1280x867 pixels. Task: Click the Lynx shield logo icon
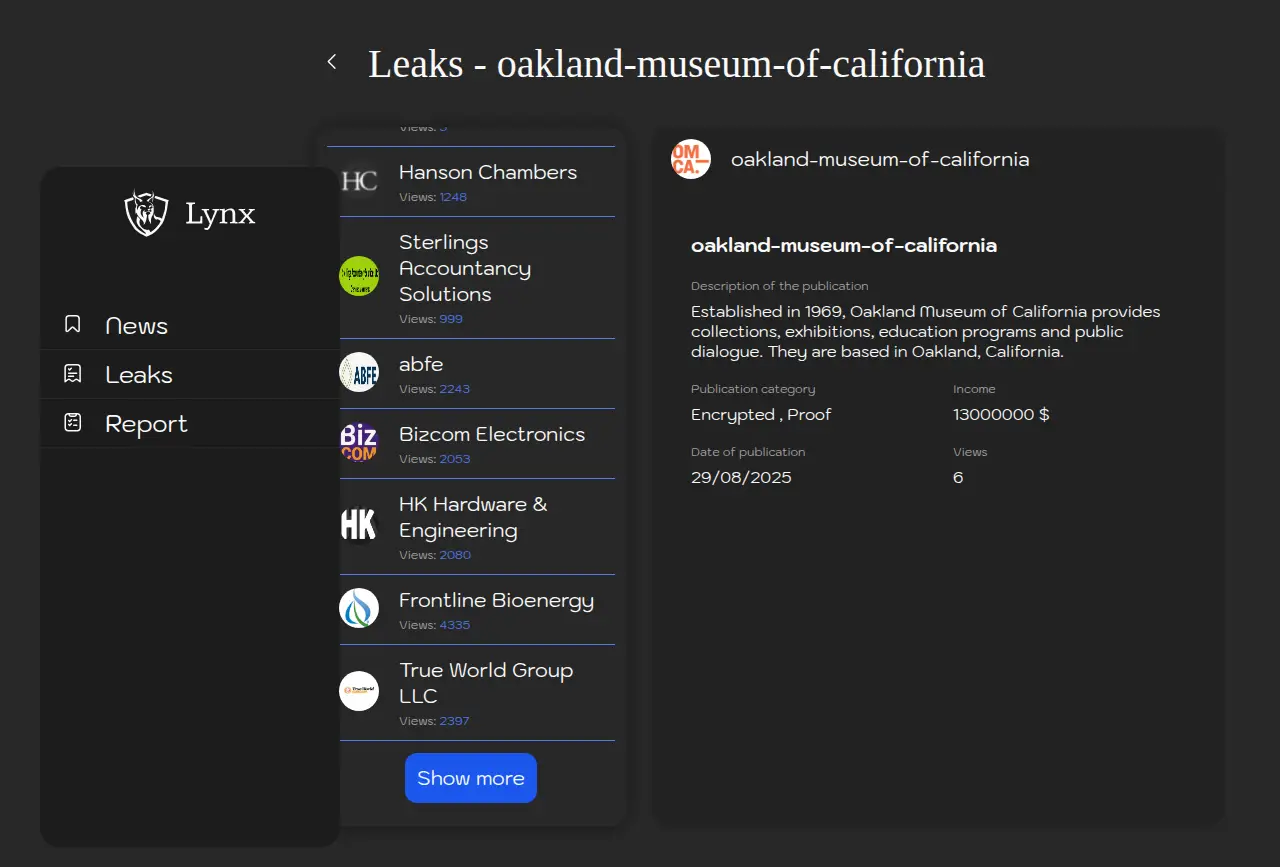[146, 213]
